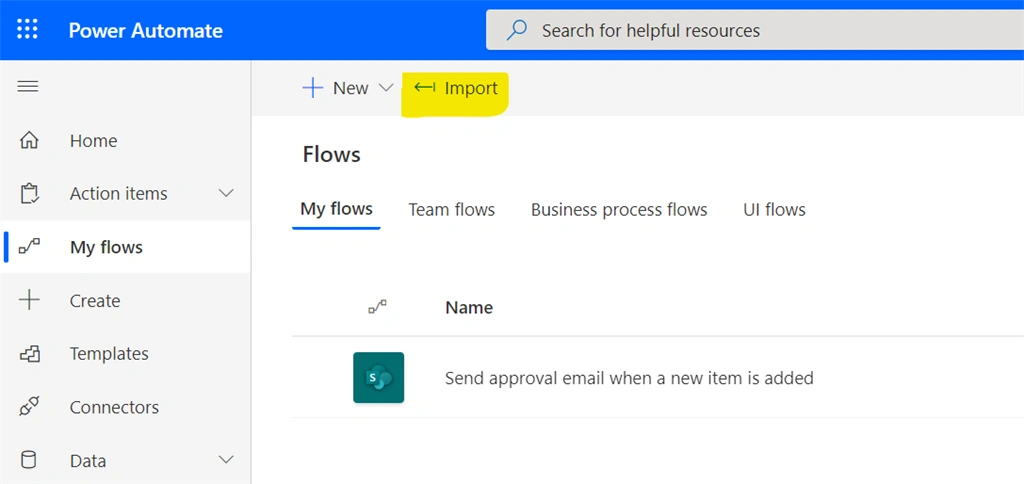The image size is (1024, 484).
Task: Click the Connectors plug icon
Action: click(x=29, y=407)
